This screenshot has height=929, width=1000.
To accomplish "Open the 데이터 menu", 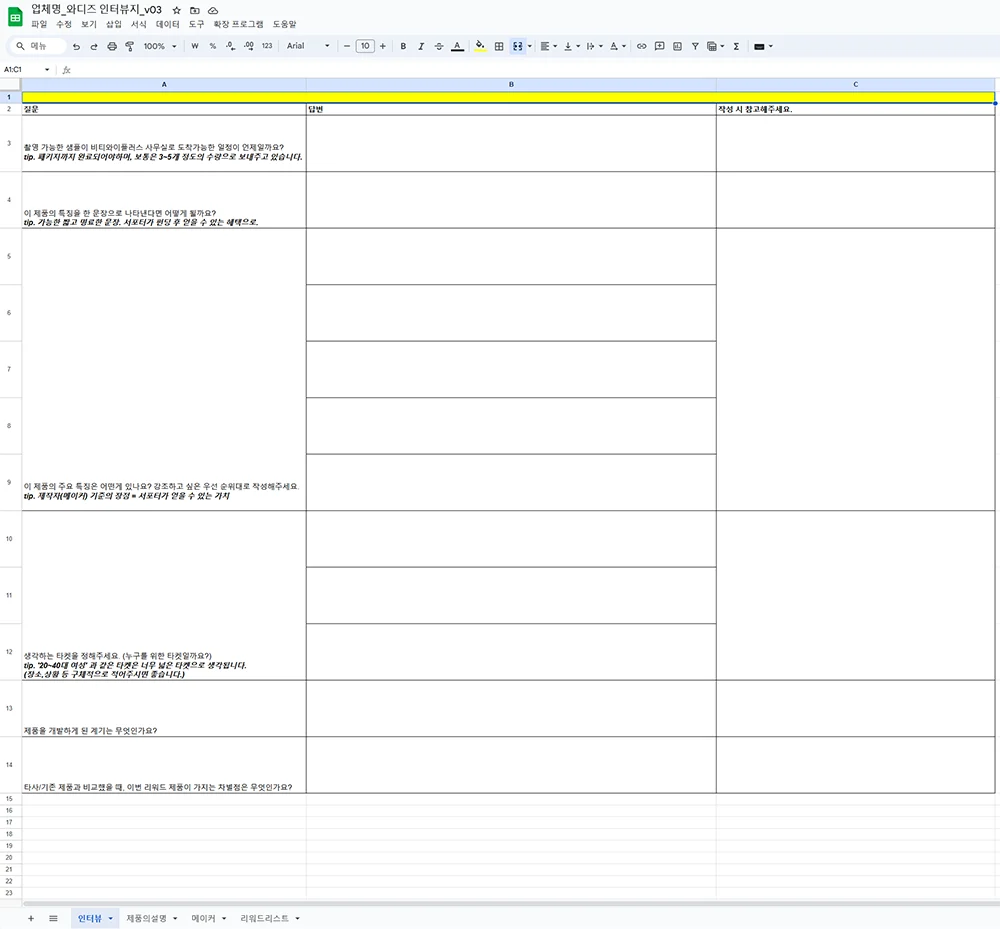I will [x=168, y=23].
